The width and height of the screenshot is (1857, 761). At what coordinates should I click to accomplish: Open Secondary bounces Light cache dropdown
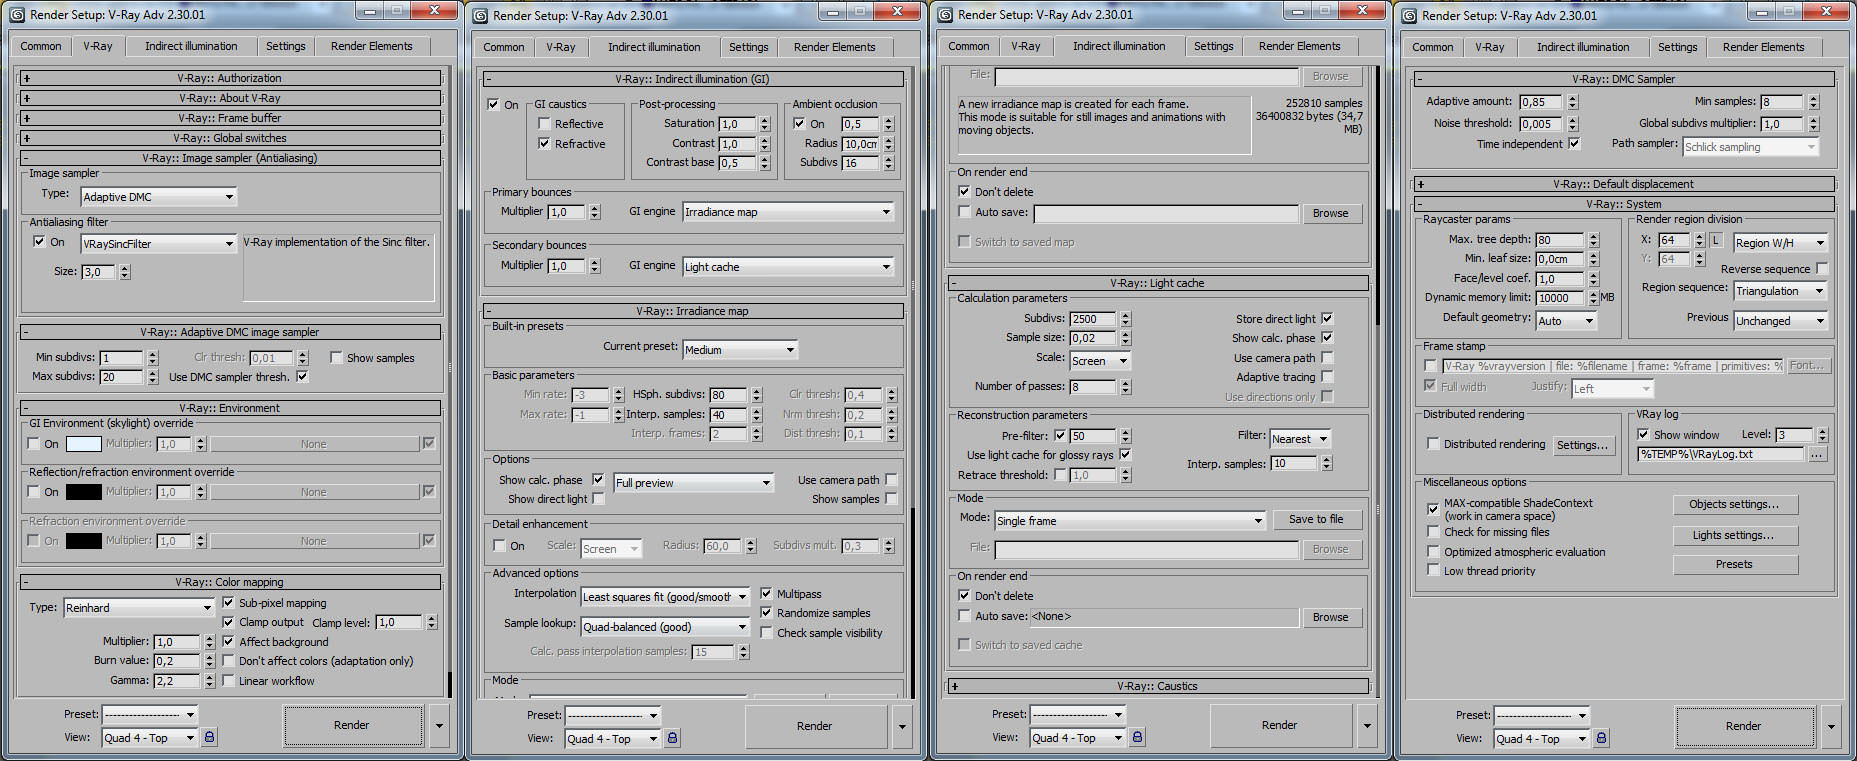coord(788,267)
